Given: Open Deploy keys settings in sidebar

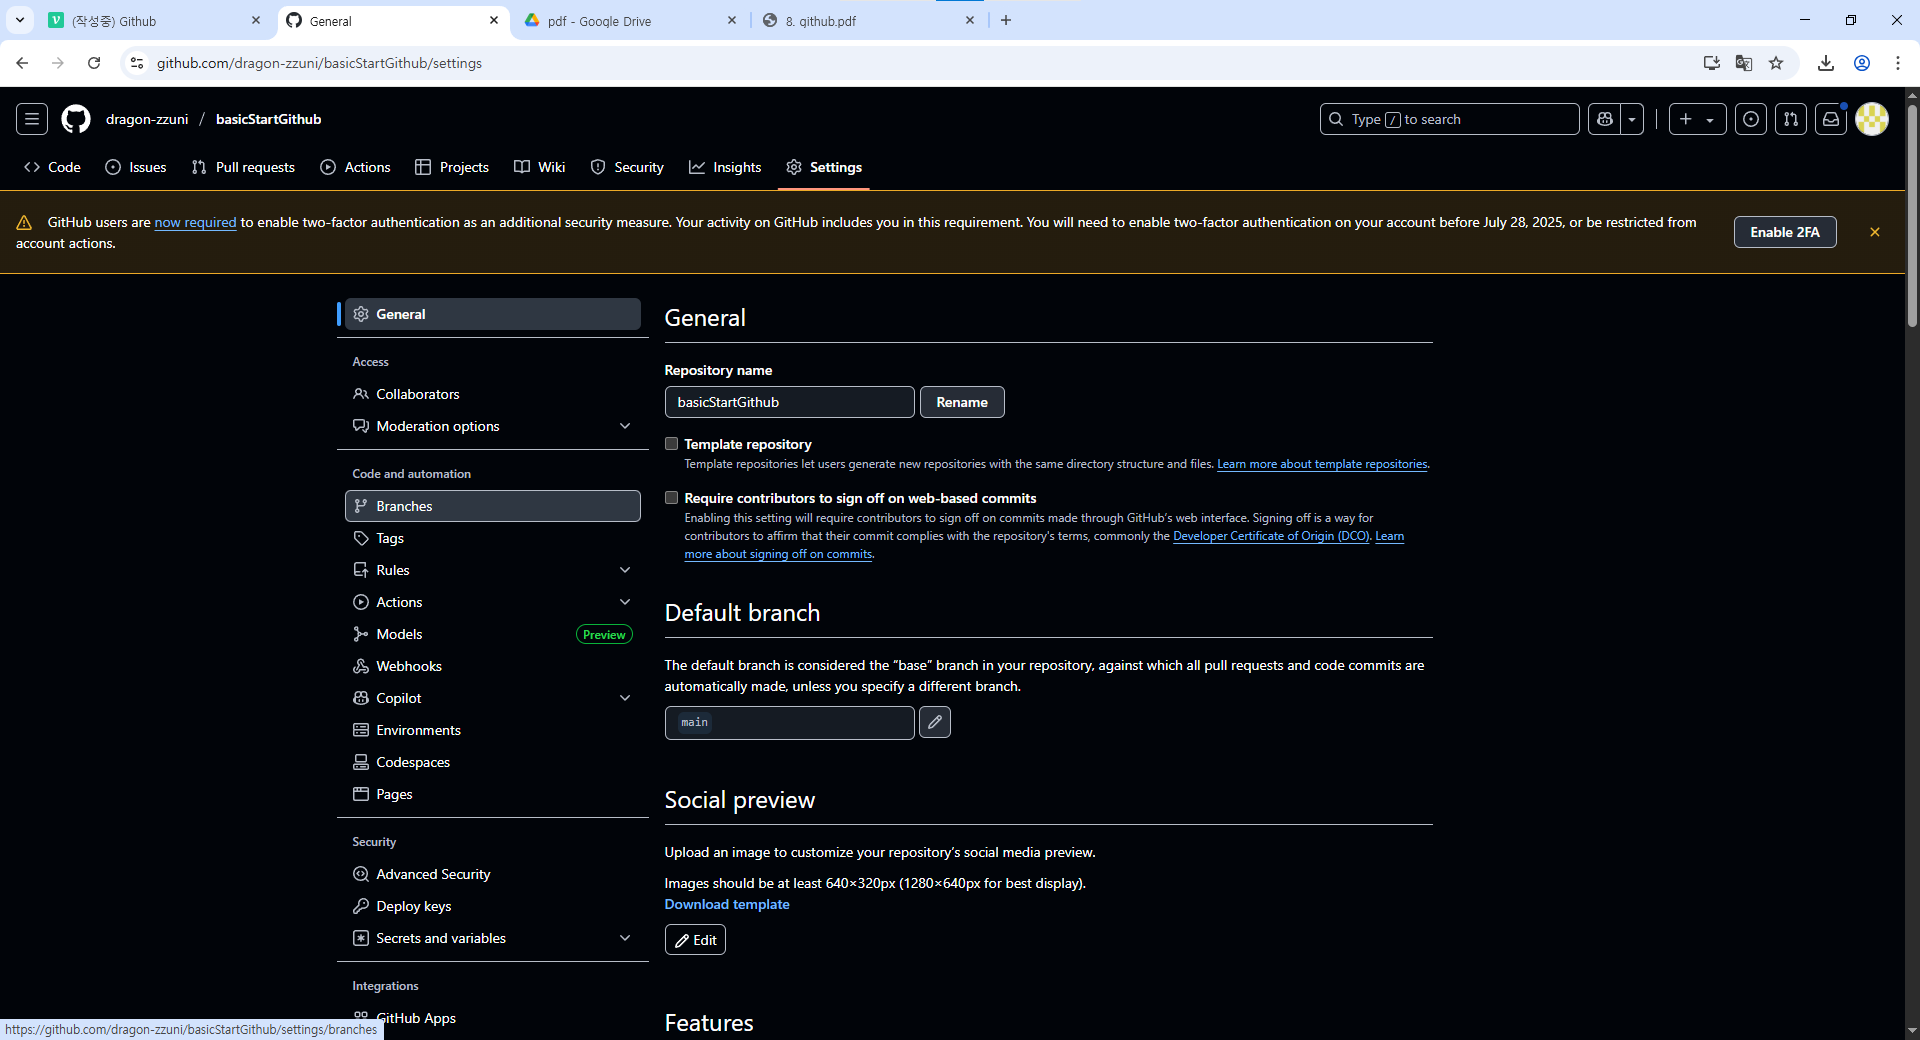Looking at the screenshot, I should click(x=493, y=906).
